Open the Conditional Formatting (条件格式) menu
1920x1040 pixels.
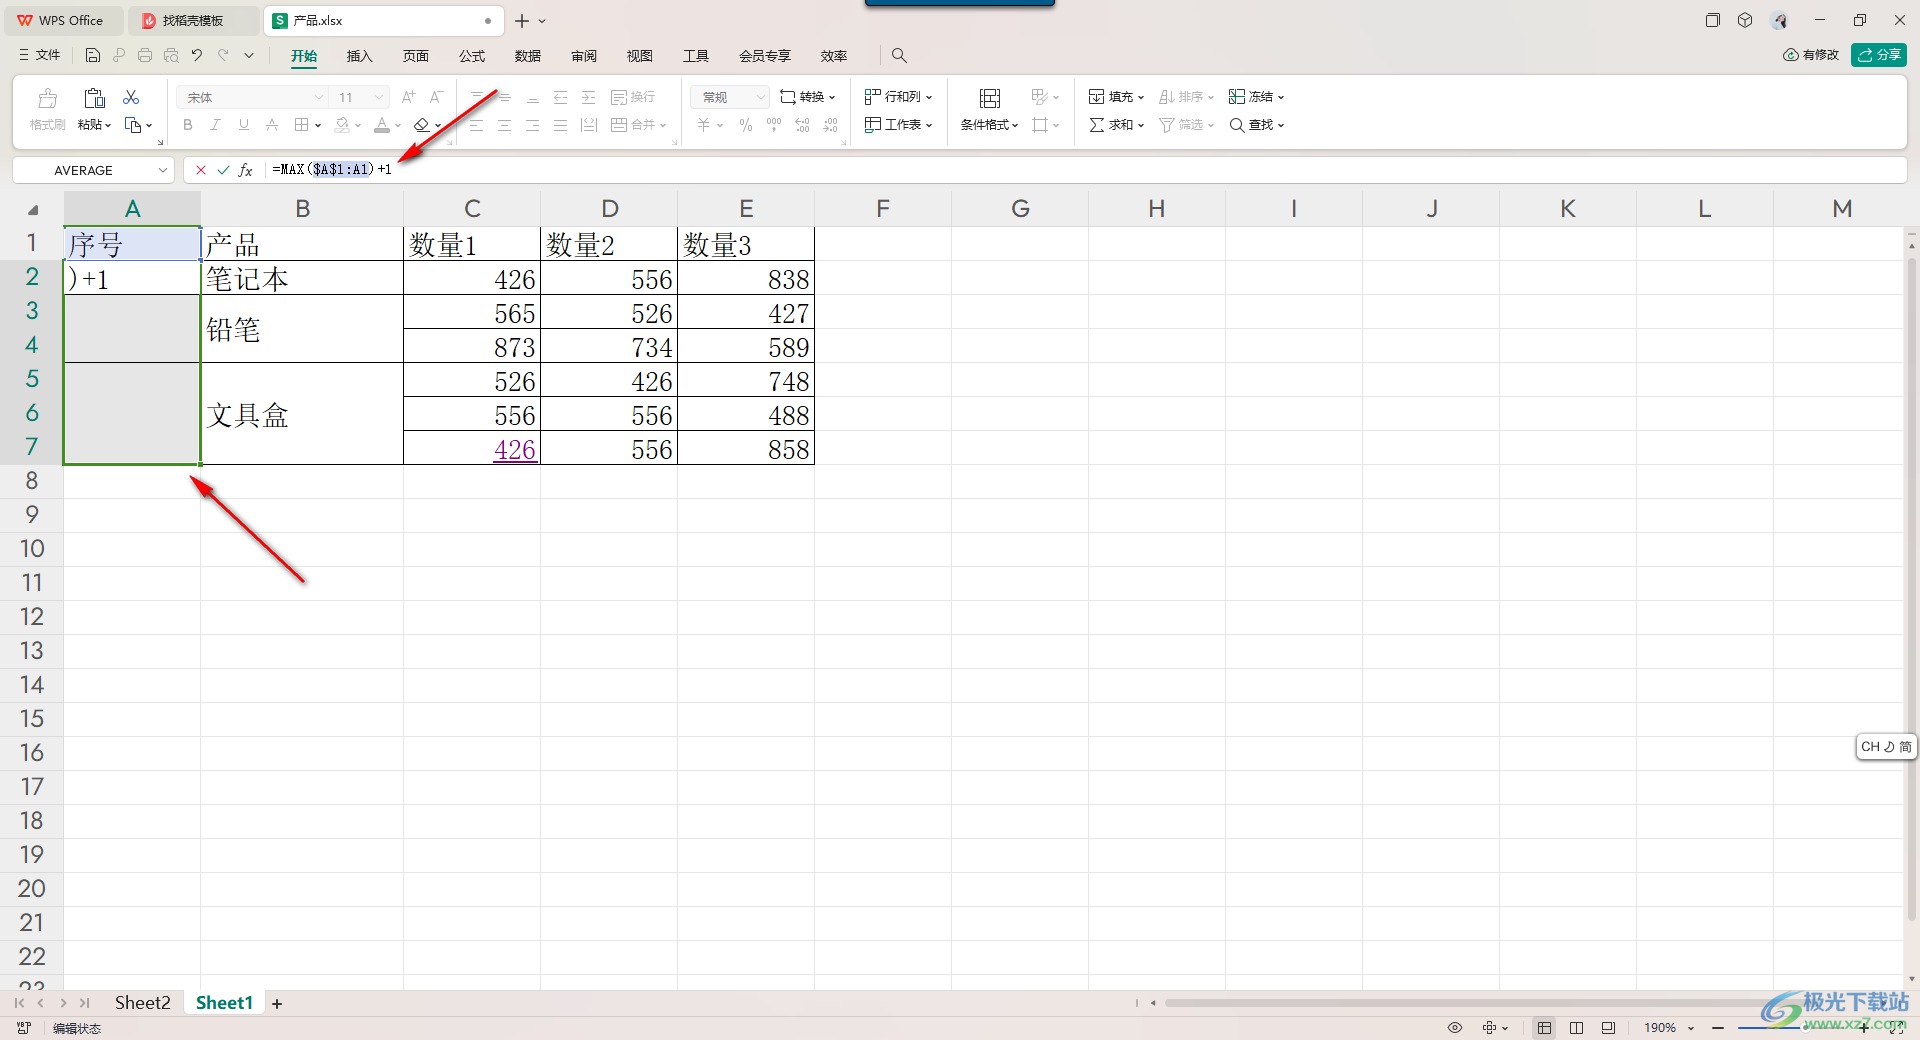(x=990, y=109)
